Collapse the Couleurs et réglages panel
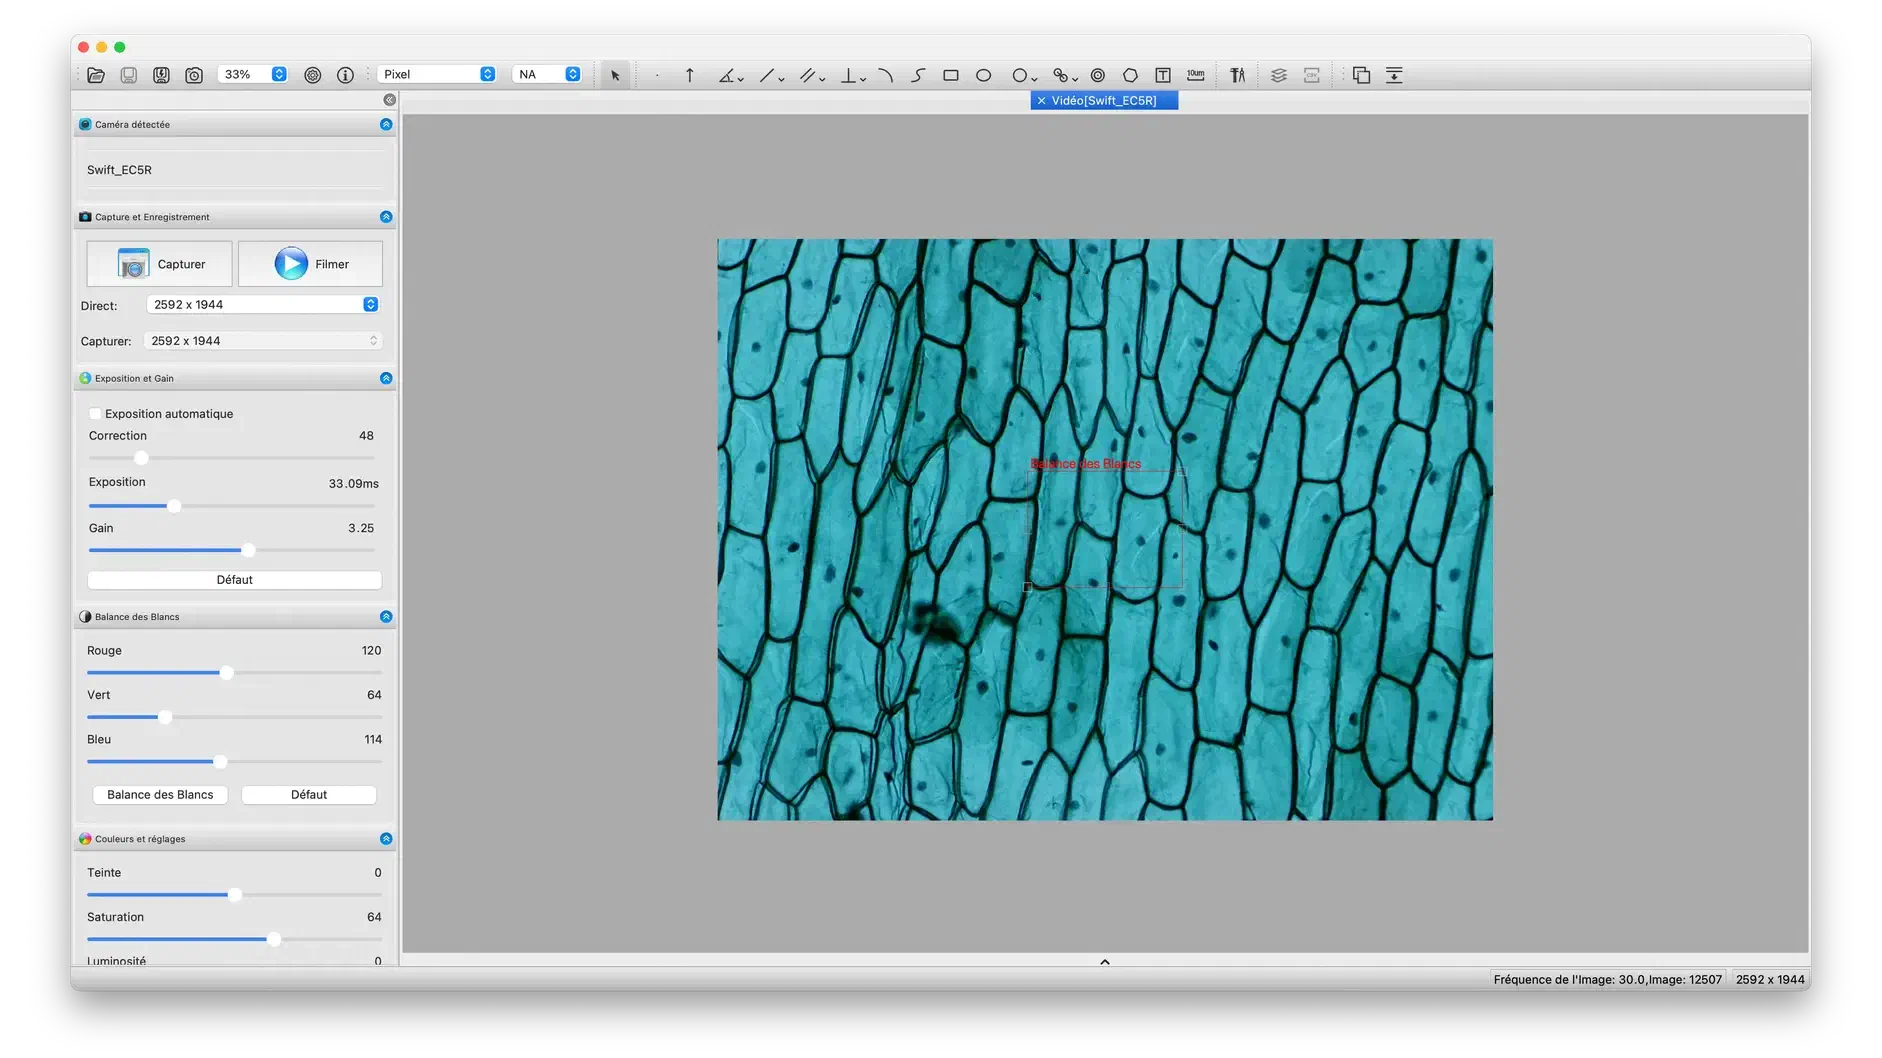1882x1058 pixels. (x=386, y=839)
